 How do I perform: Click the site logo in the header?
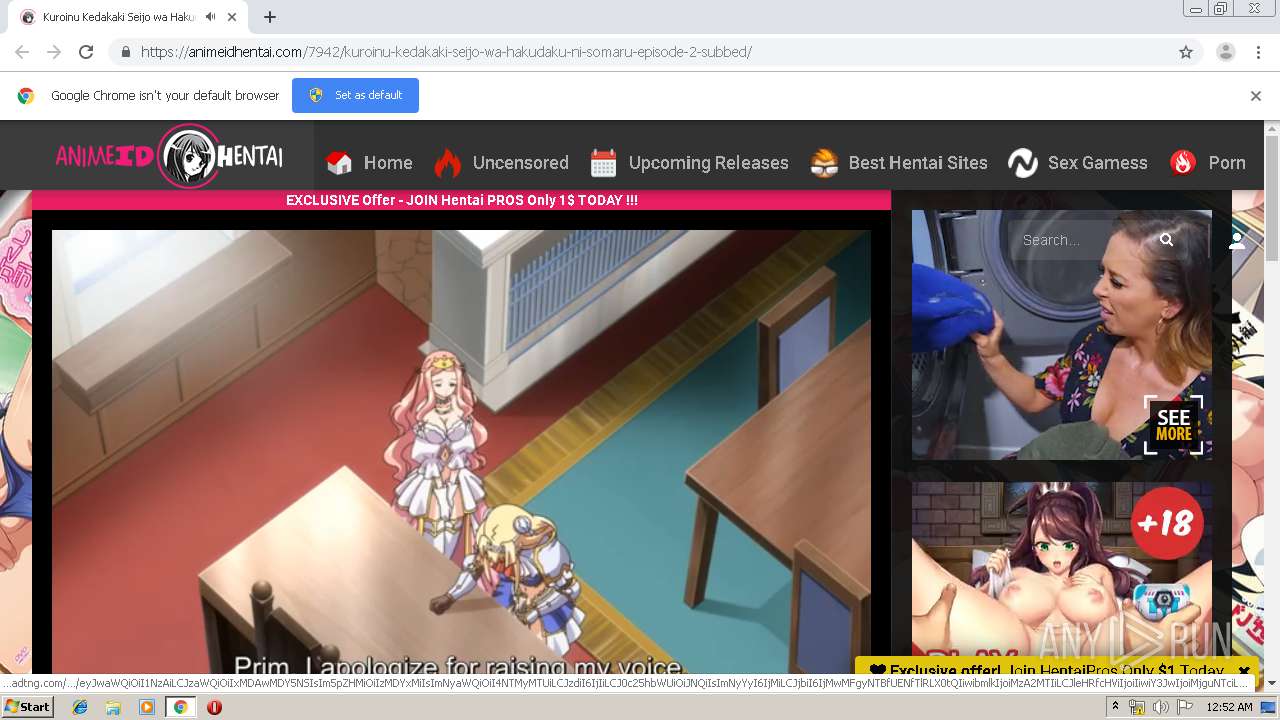click(169, 156)
